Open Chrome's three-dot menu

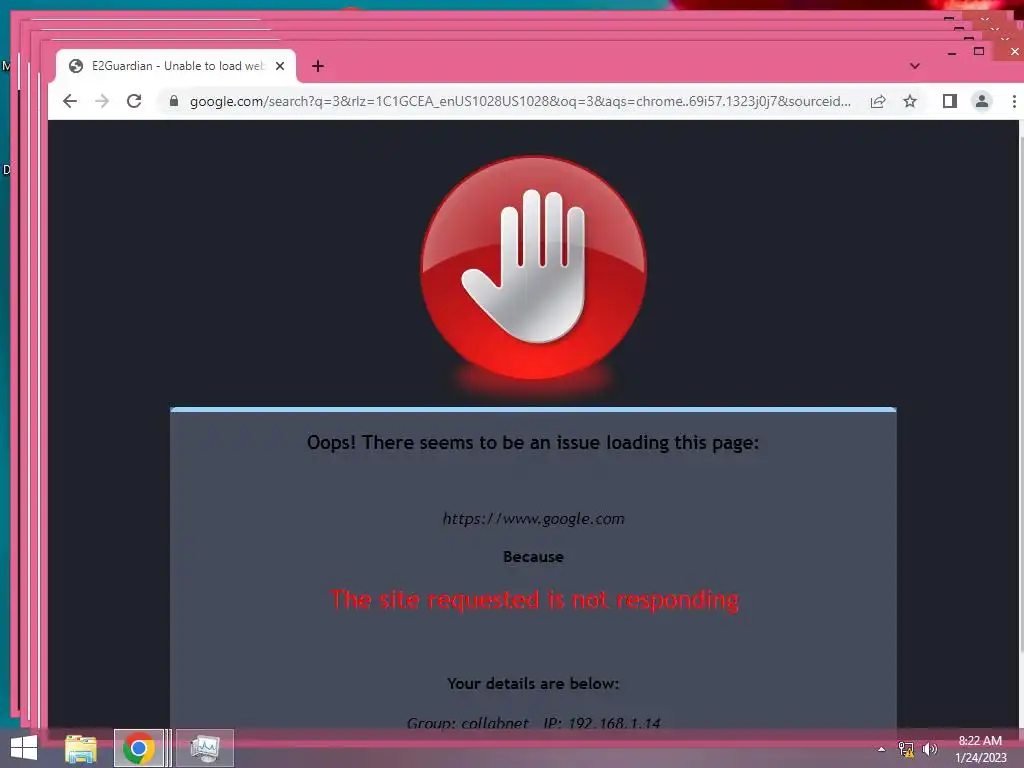(1014, 101)
